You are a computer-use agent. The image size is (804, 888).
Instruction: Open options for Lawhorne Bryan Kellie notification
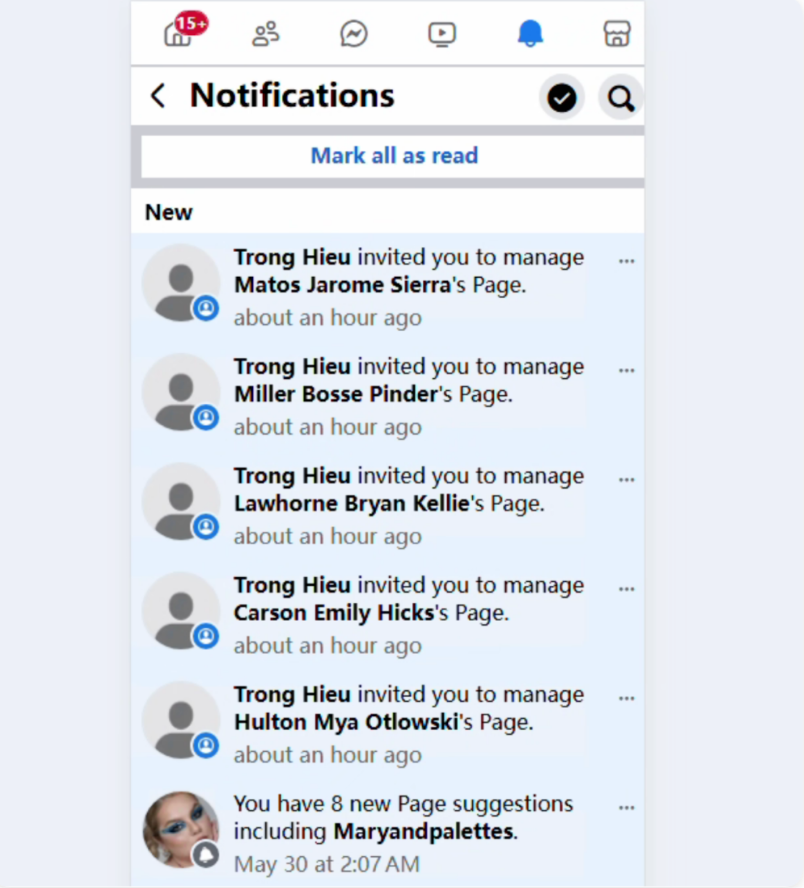[x=627, y=480]
